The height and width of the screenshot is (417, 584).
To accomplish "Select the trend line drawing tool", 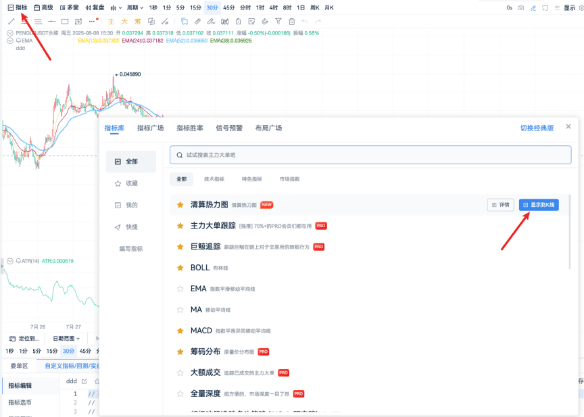I will pos(11,22).
